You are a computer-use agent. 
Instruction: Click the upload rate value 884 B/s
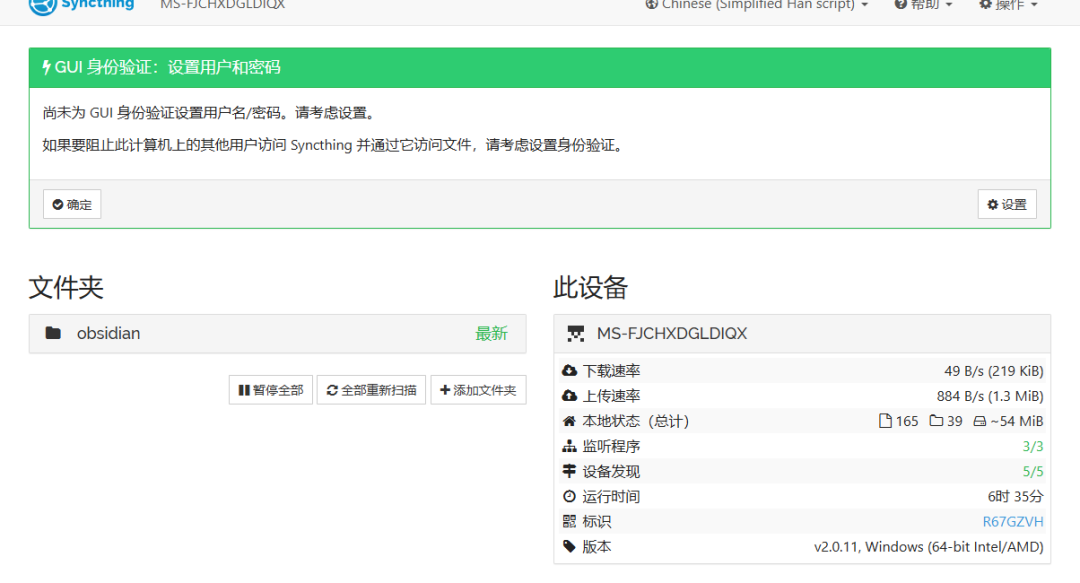tap(990, 396)
